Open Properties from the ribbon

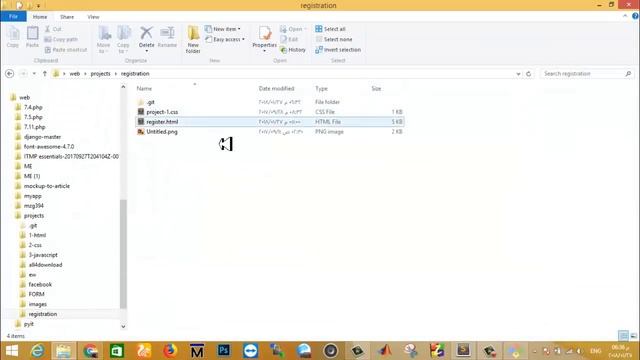pyautogui.click(x=264, y=38)
